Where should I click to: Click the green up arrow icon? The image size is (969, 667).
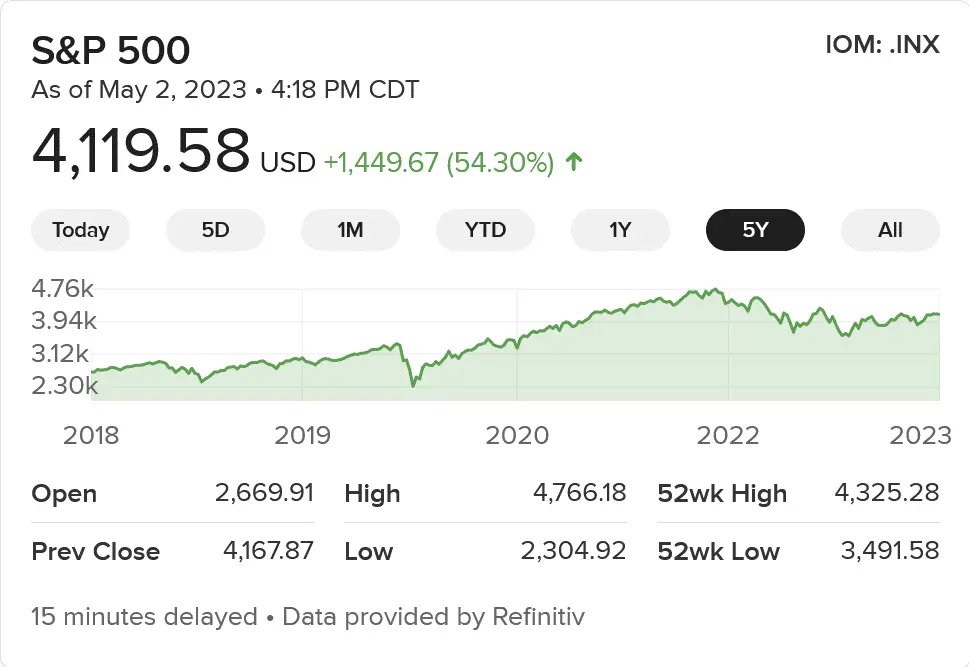[x=574, y=162]
